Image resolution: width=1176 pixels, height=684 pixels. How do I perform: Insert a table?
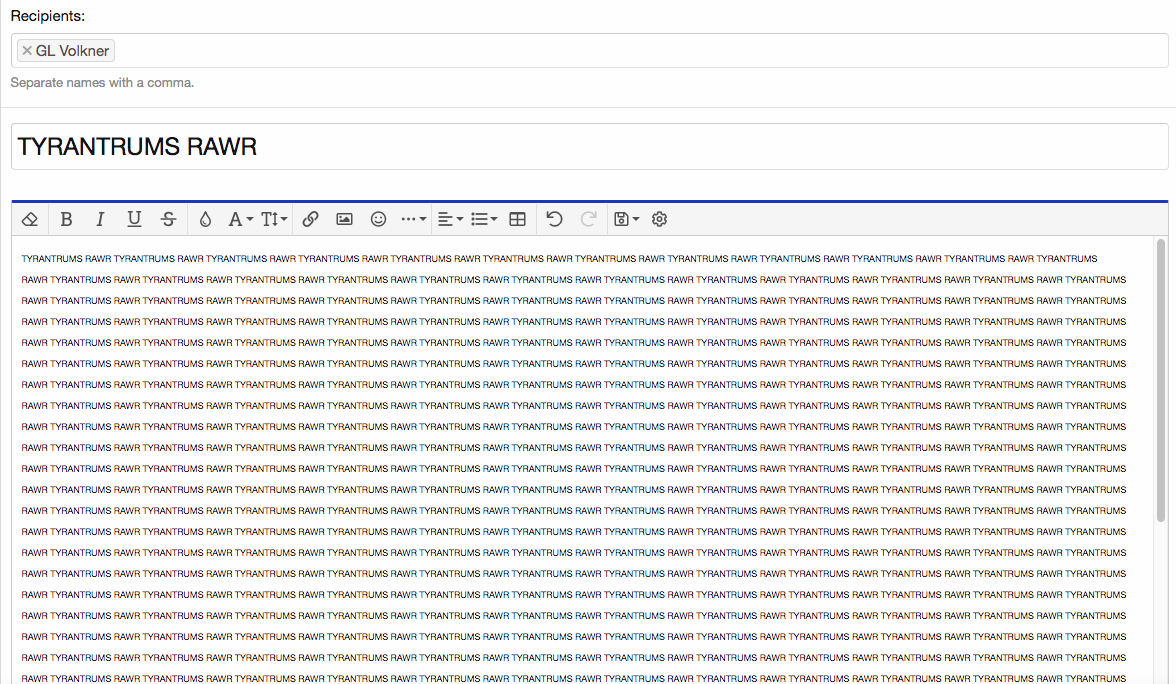pos(518,219)
